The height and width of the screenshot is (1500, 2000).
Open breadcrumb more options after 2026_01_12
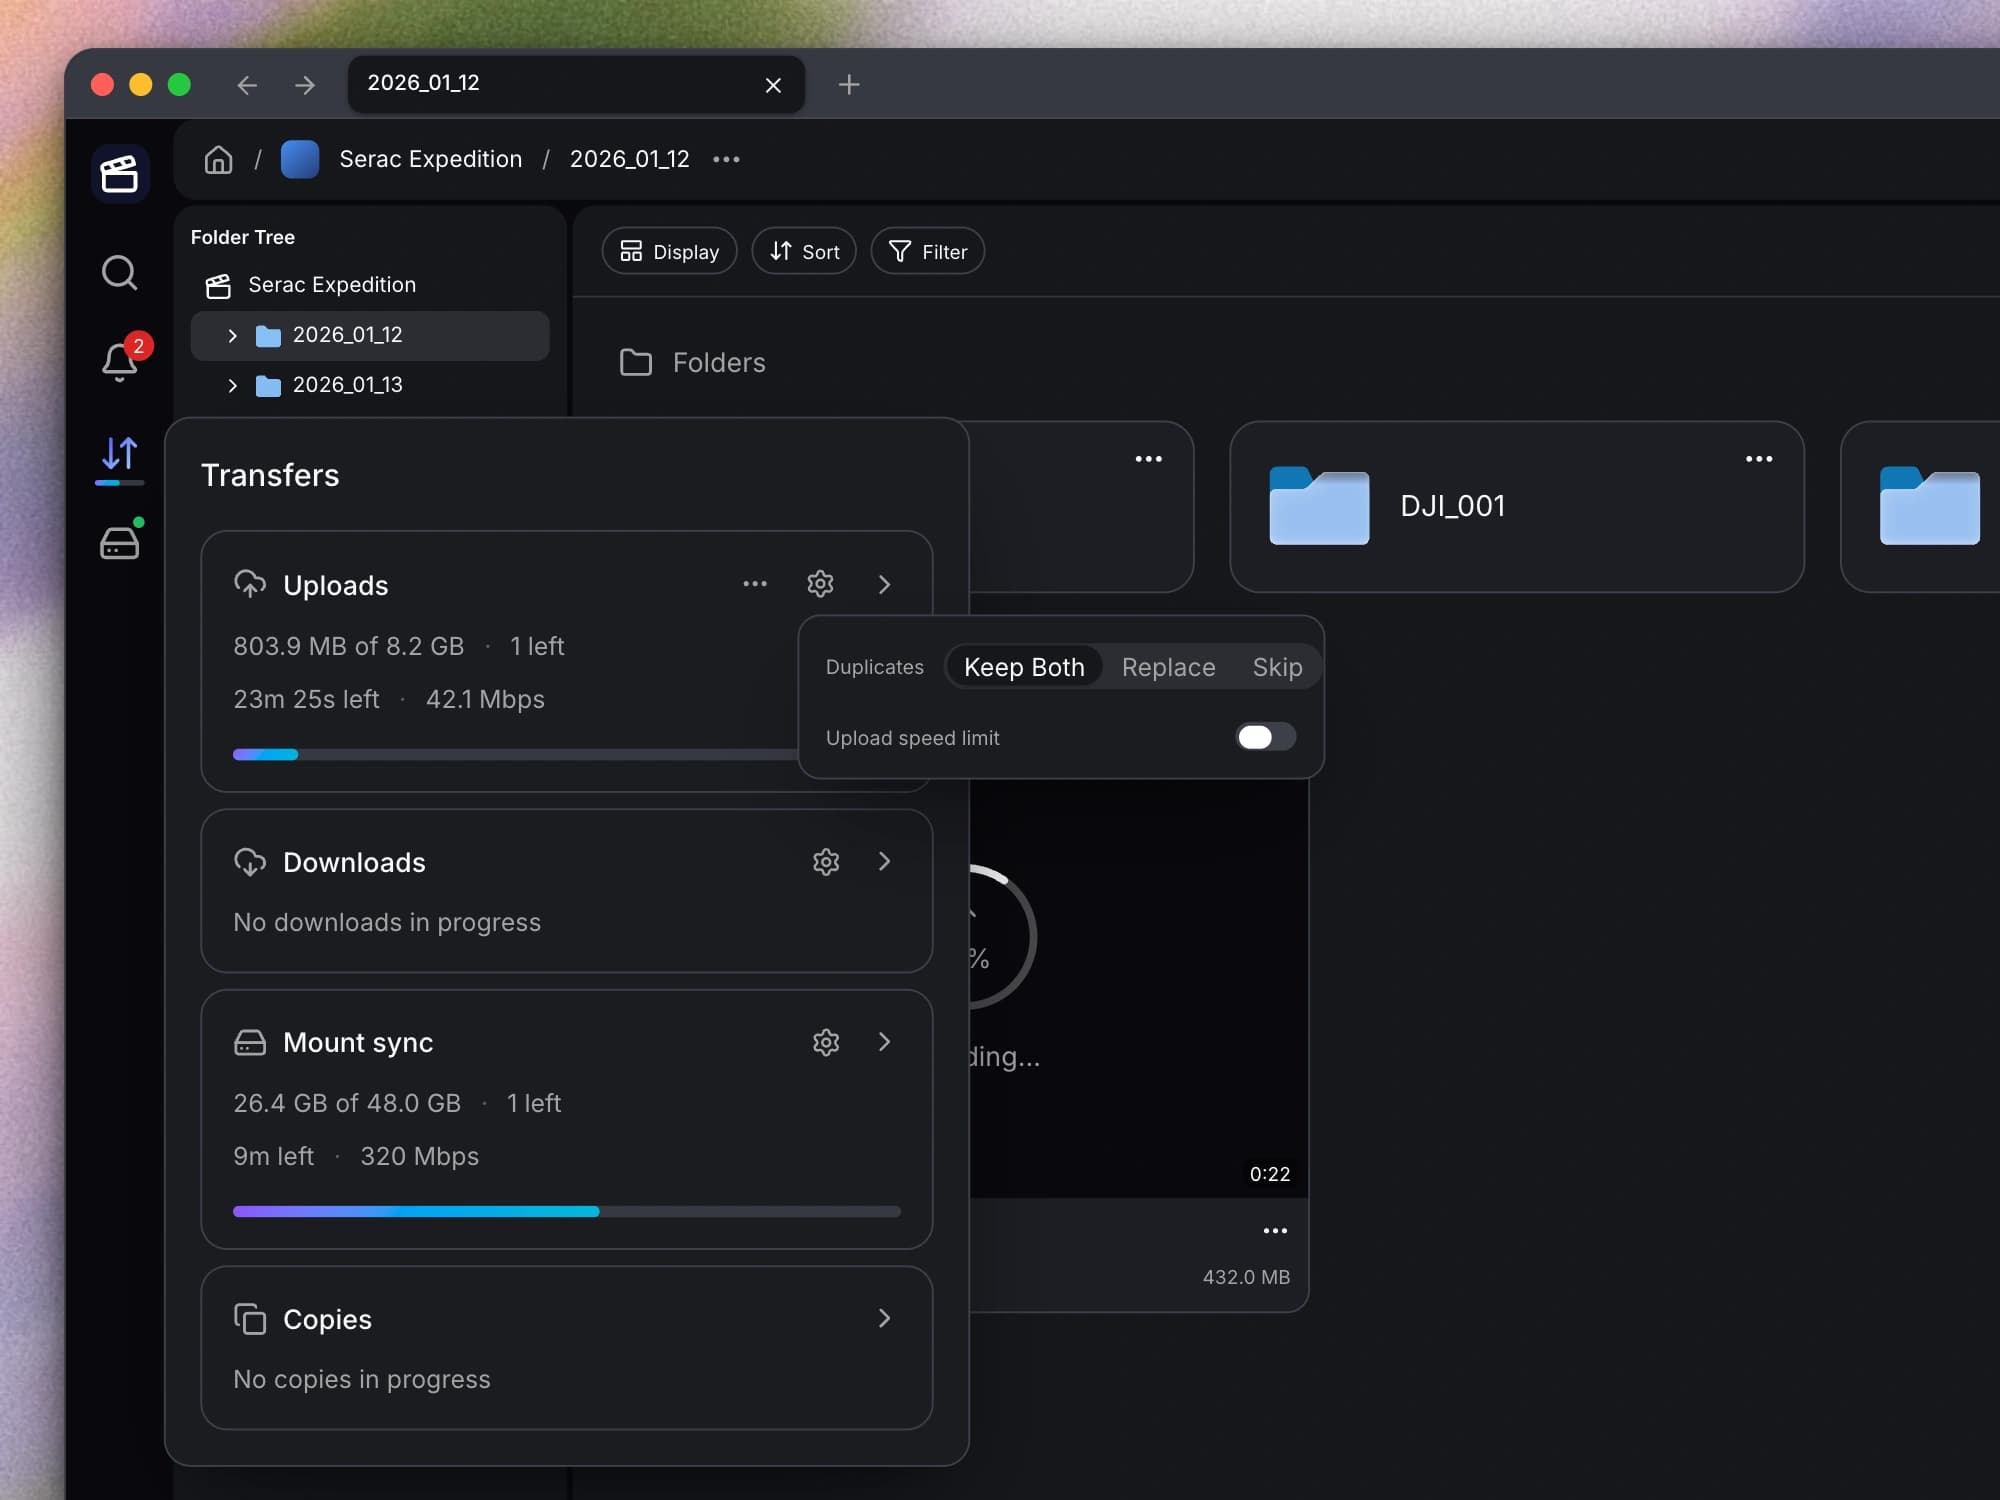(x=726, y=159)
